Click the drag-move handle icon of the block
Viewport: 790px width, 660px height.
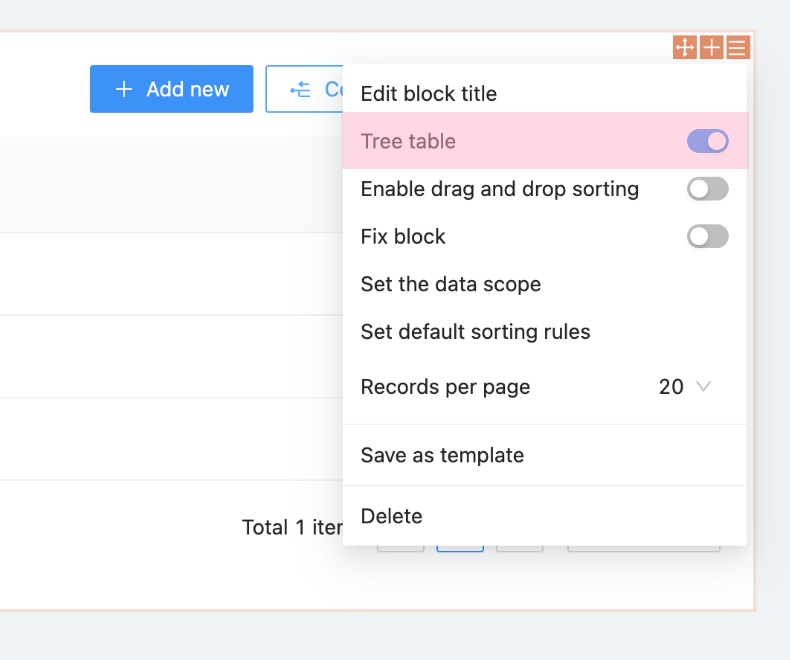[685, 48]
